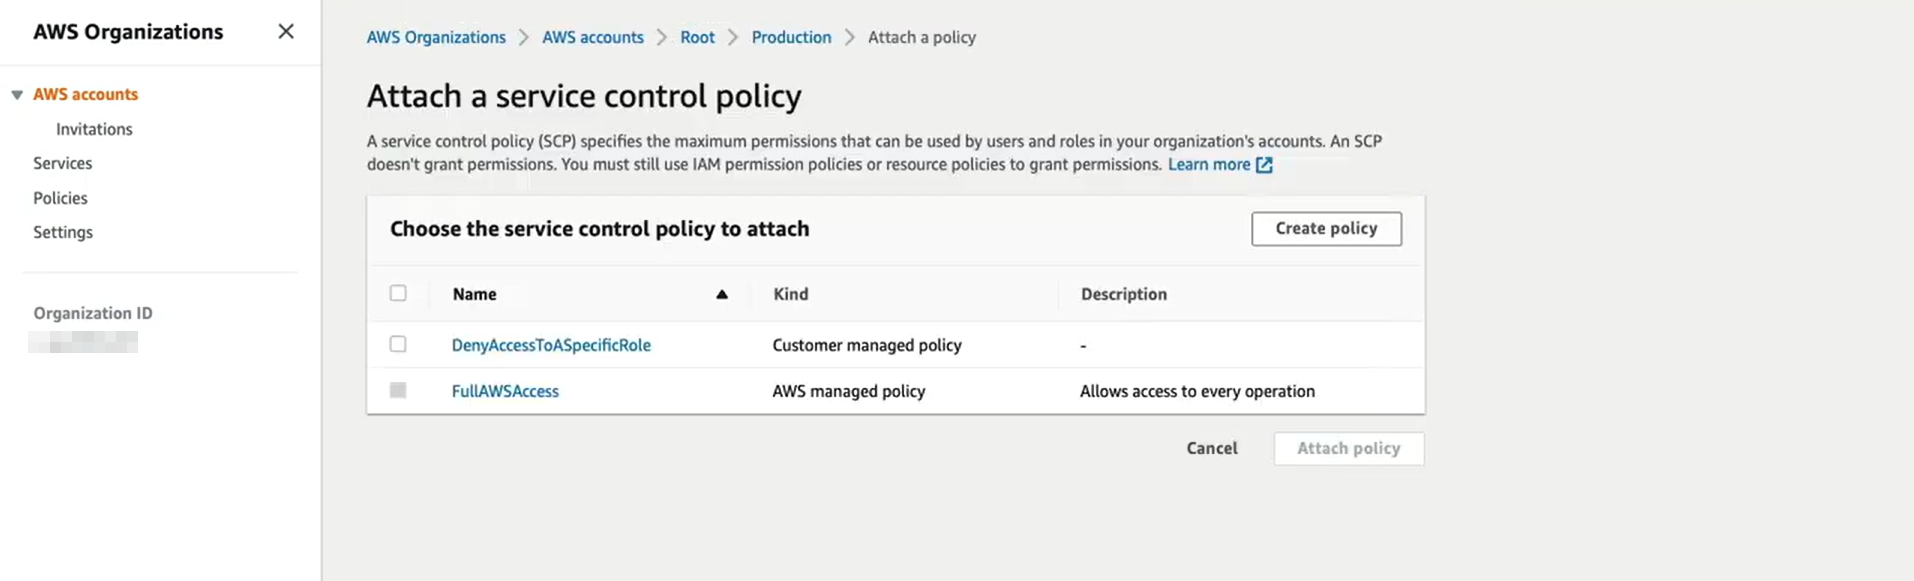The width and height of the screenshot is (1914, 581).
Task: Select the AWS managed policy cell
Action: tap(849, 391)
